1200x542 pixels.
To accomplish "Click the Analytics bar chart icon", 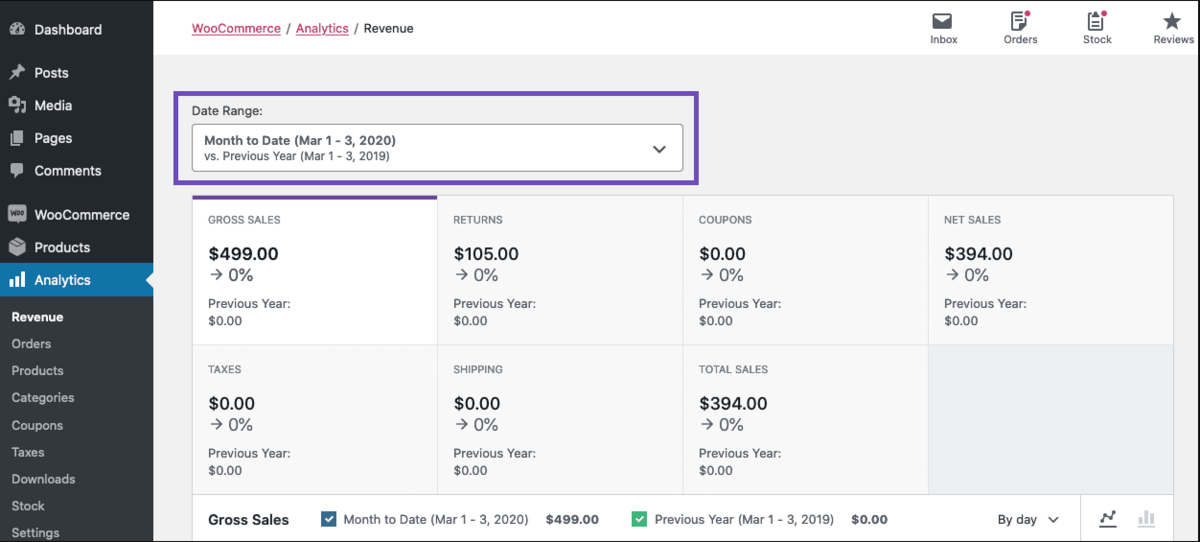I will (x=17, y=280).
